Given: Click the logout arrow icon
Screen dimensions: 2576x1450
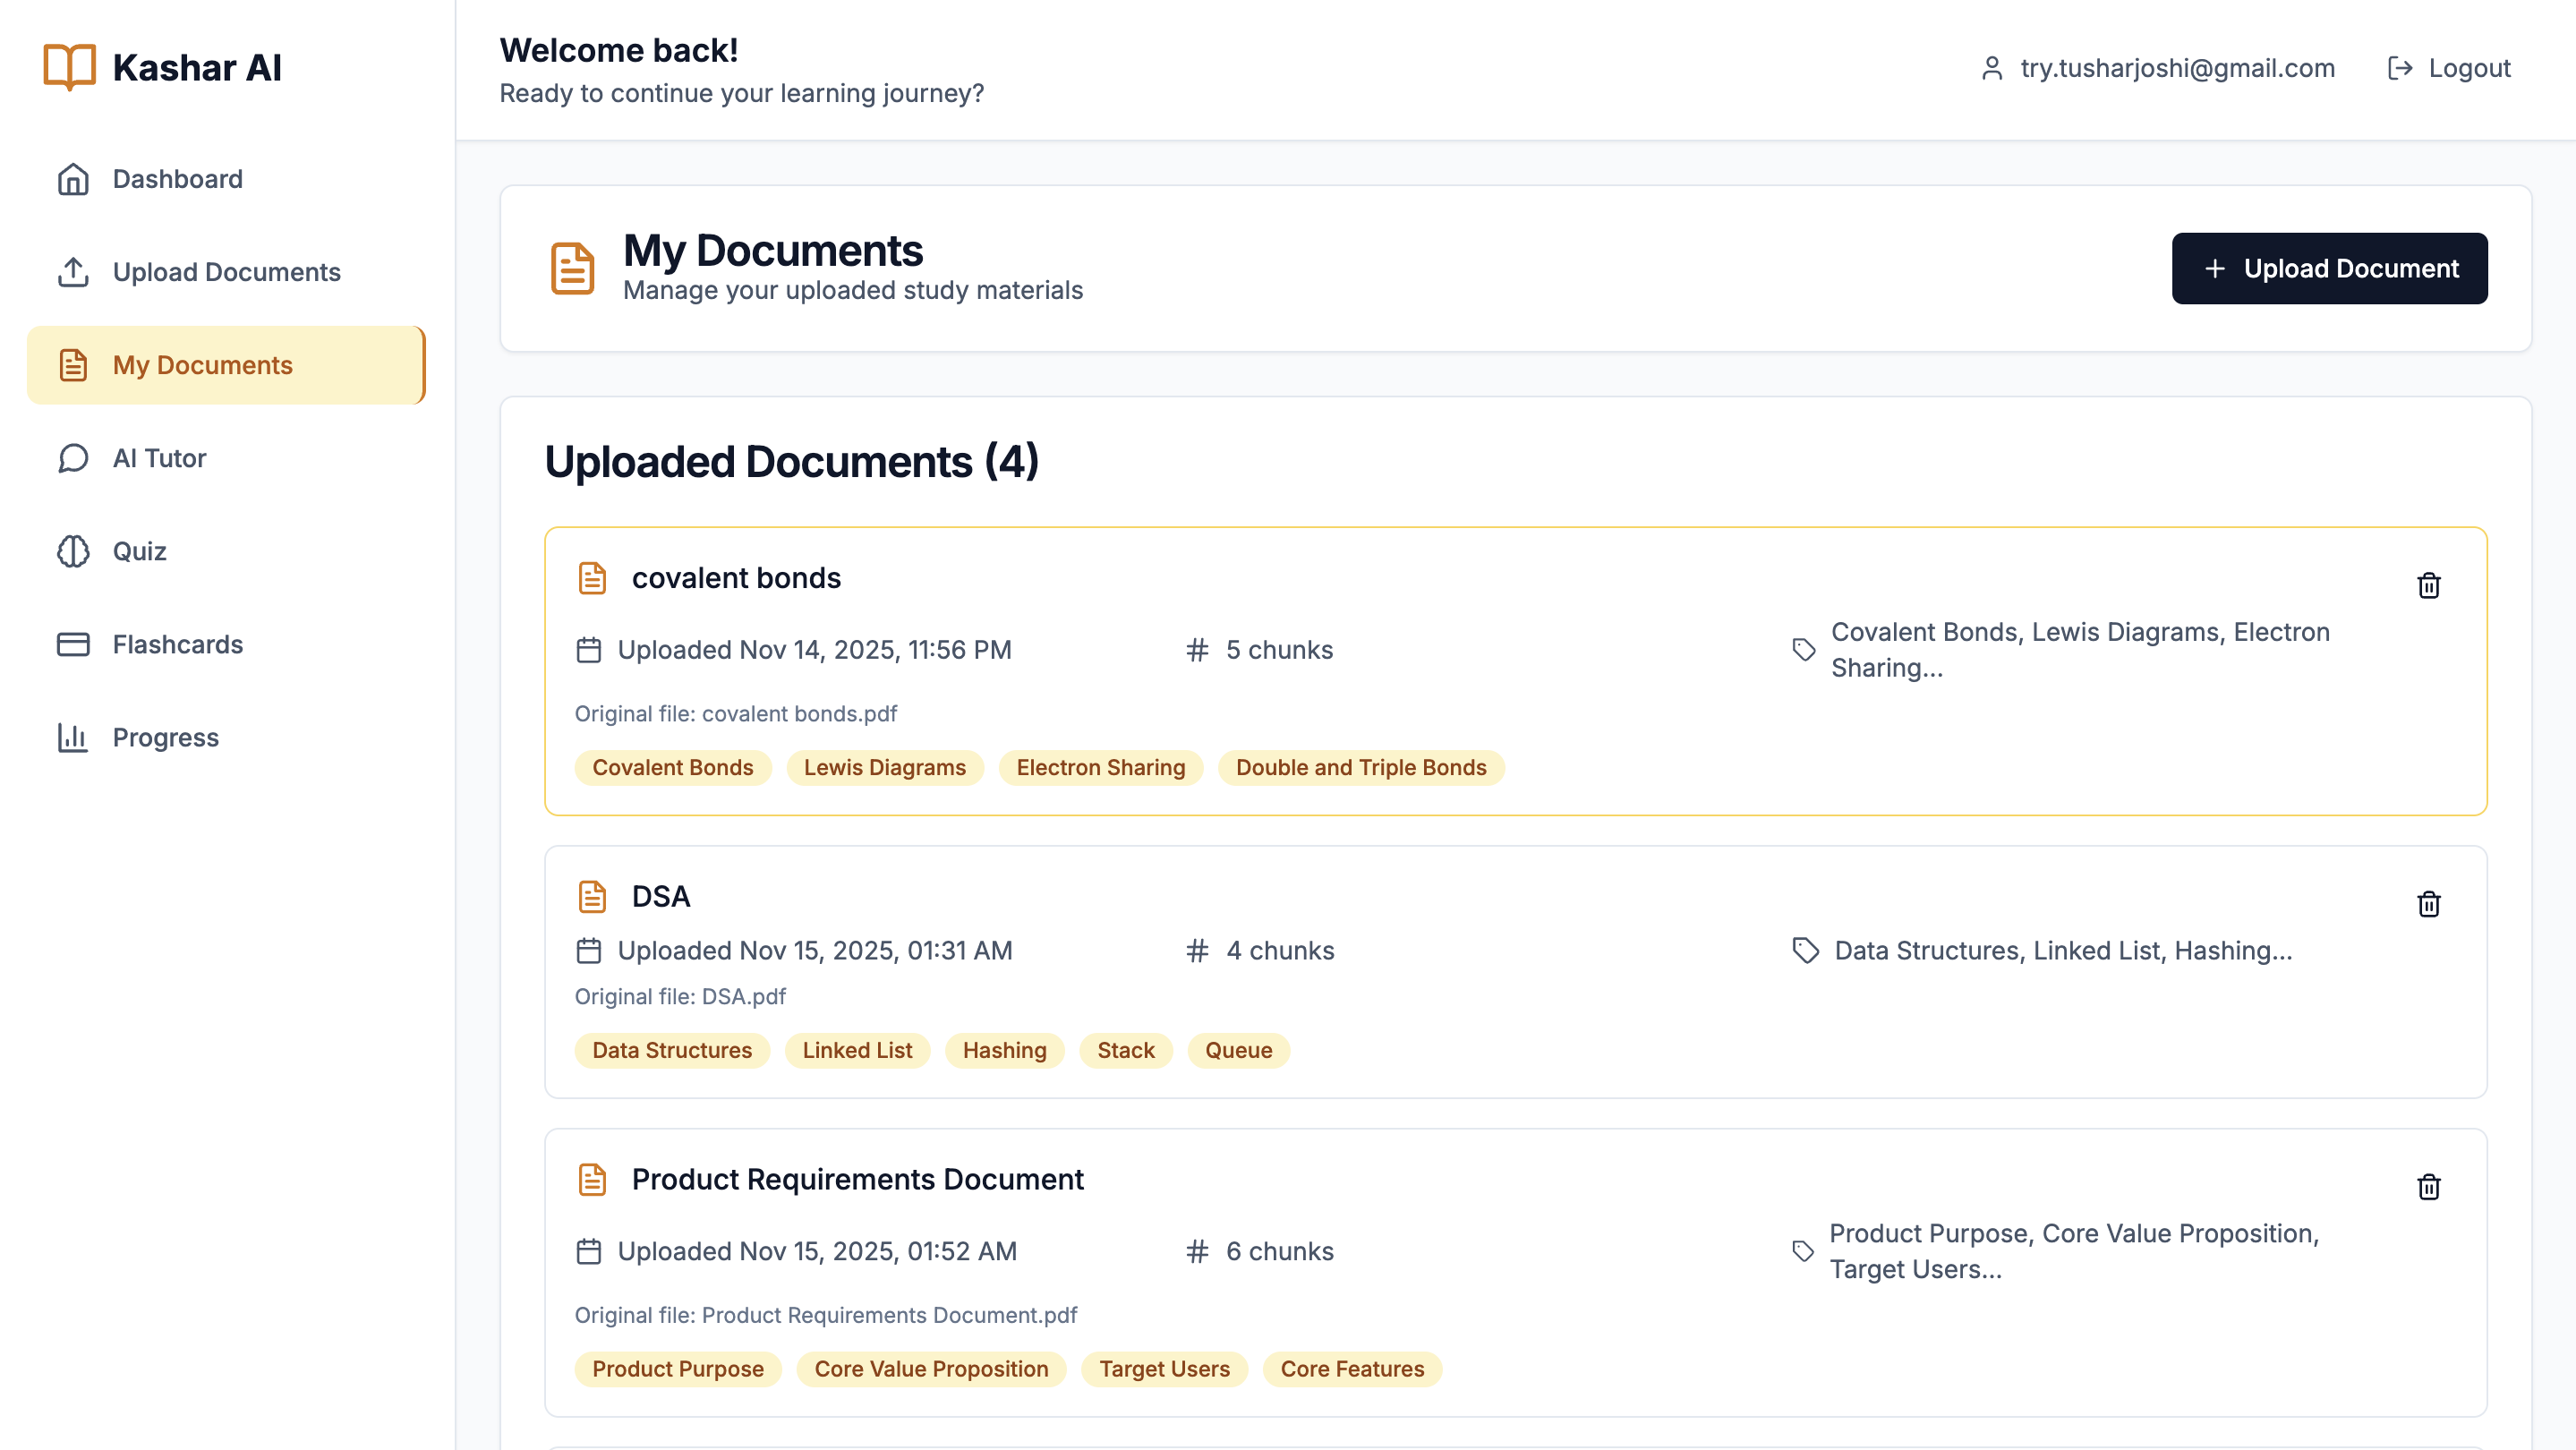Looking at the screenshot, I should click(2400, 68).
